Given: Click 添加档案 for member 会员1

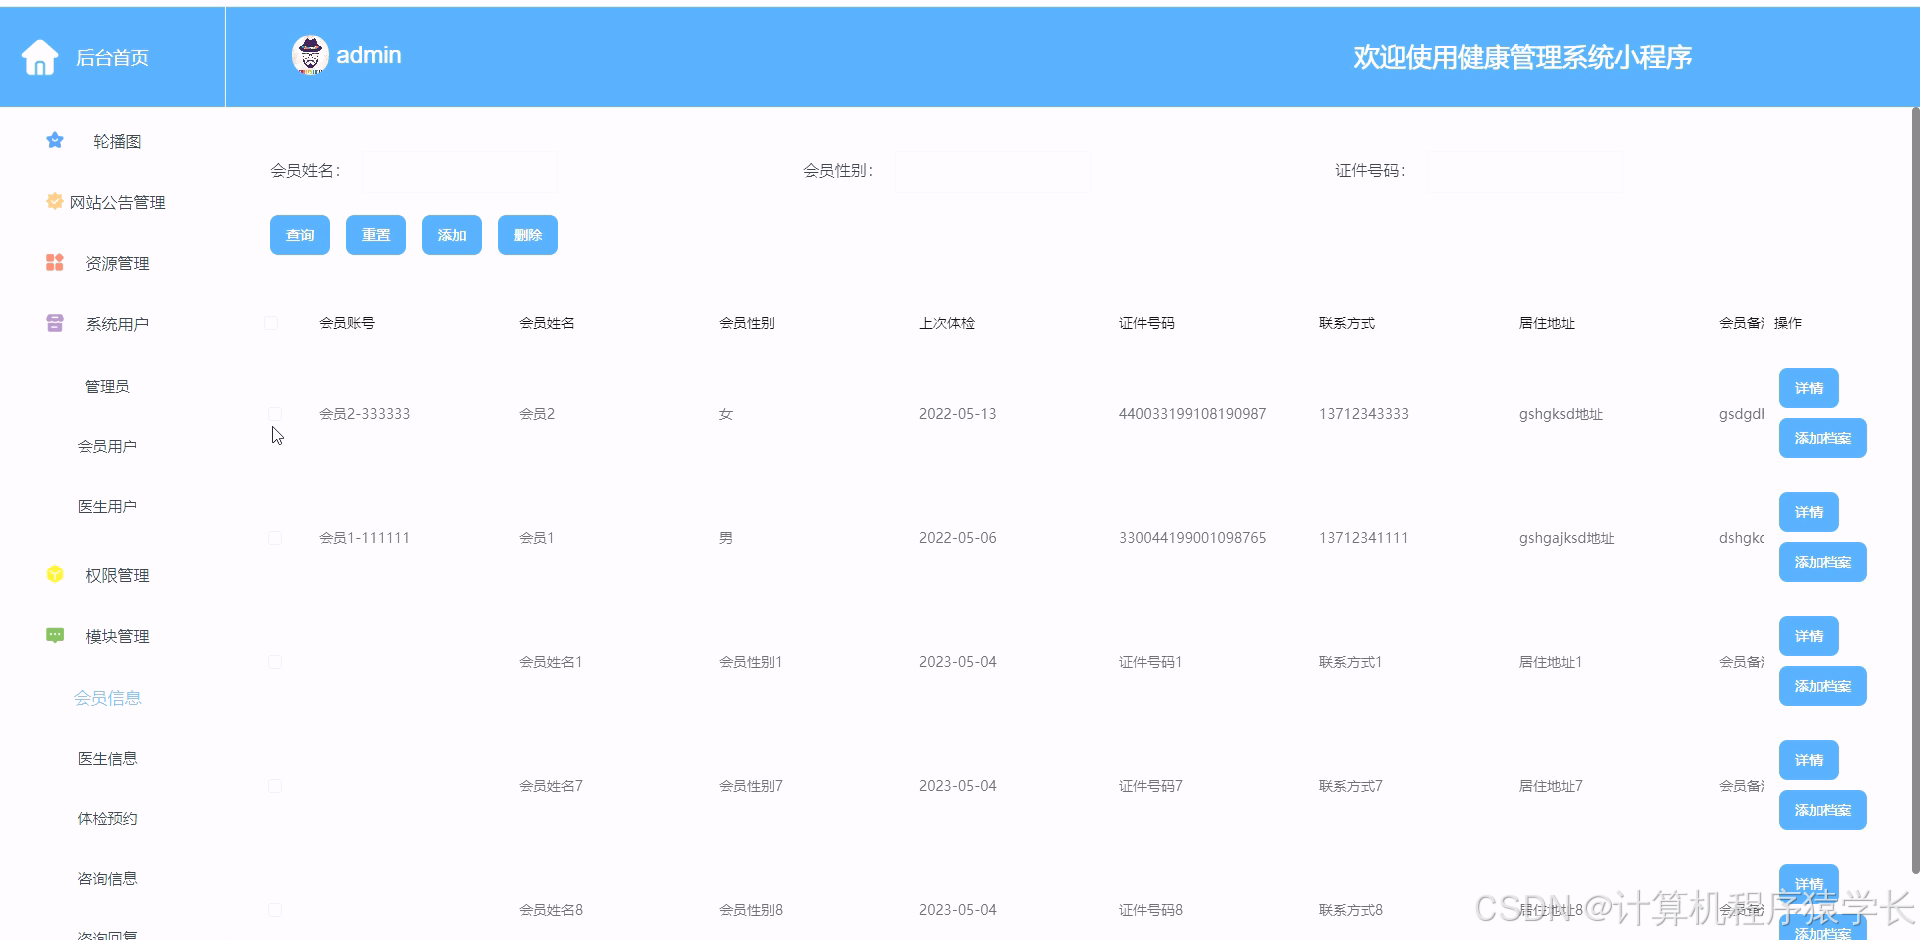Looking at the screenshot, I should pos(1823,562).
